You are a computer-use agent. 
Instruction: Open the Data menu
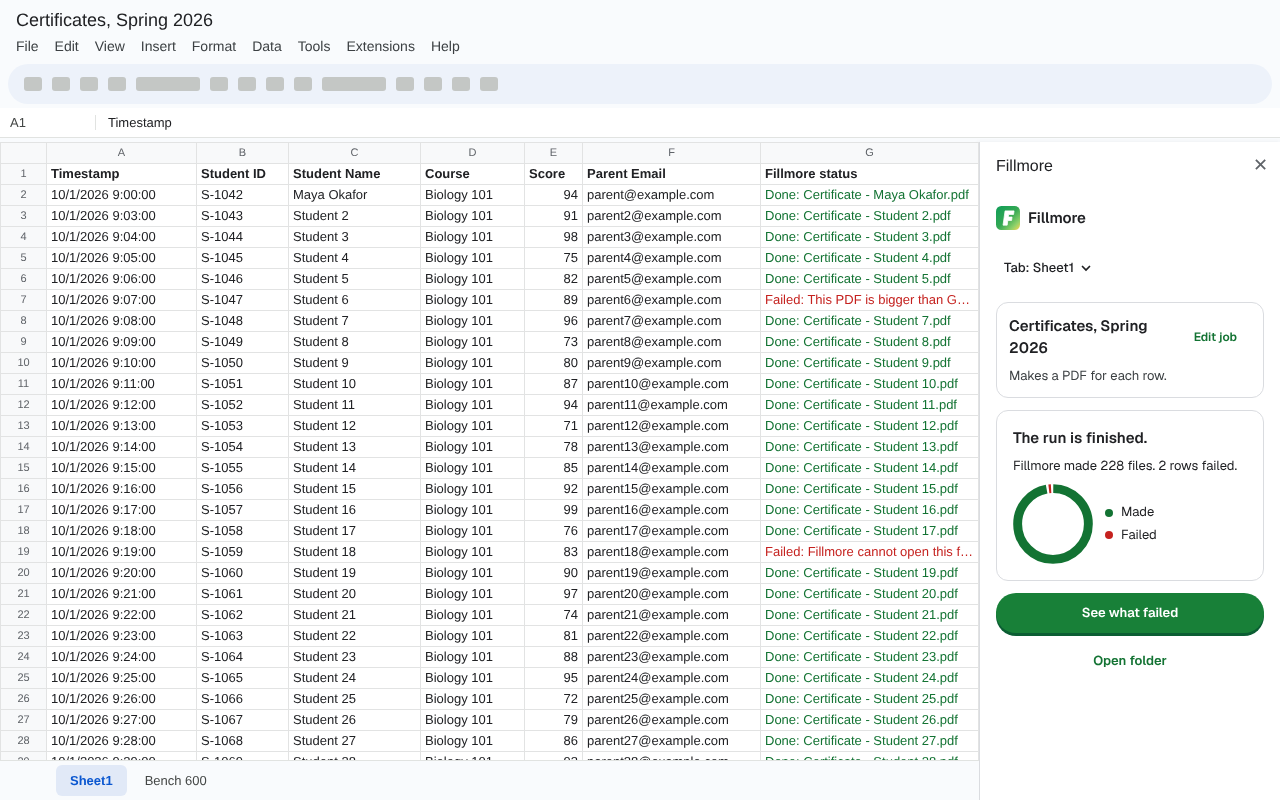coord(267,46)
